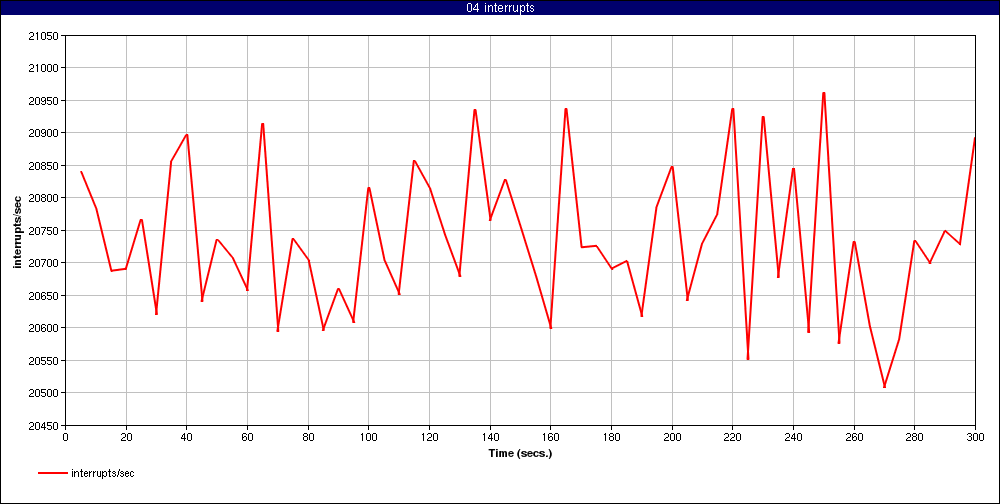This screenshot has width=1000, height=504.
Task: Click the 20450 y-axis label
Action: [x=43, y=426]
